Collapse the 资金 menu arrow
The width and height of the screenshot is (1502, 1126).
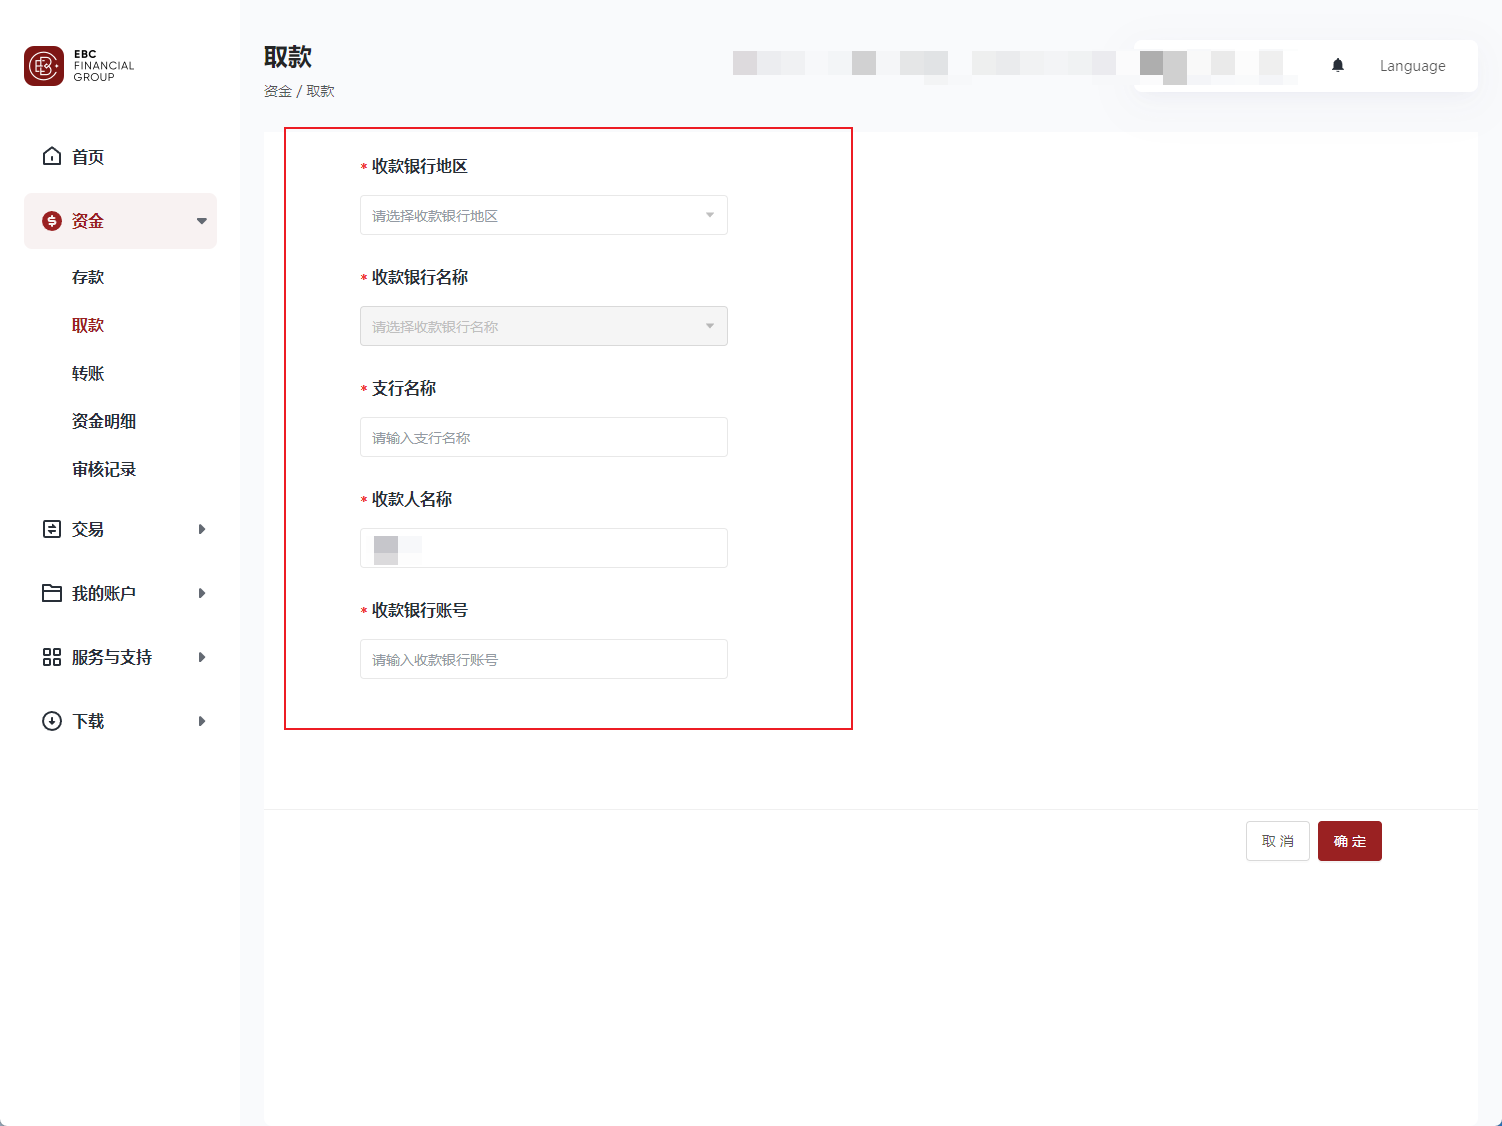pyautogui.click(x=202, y=221)
